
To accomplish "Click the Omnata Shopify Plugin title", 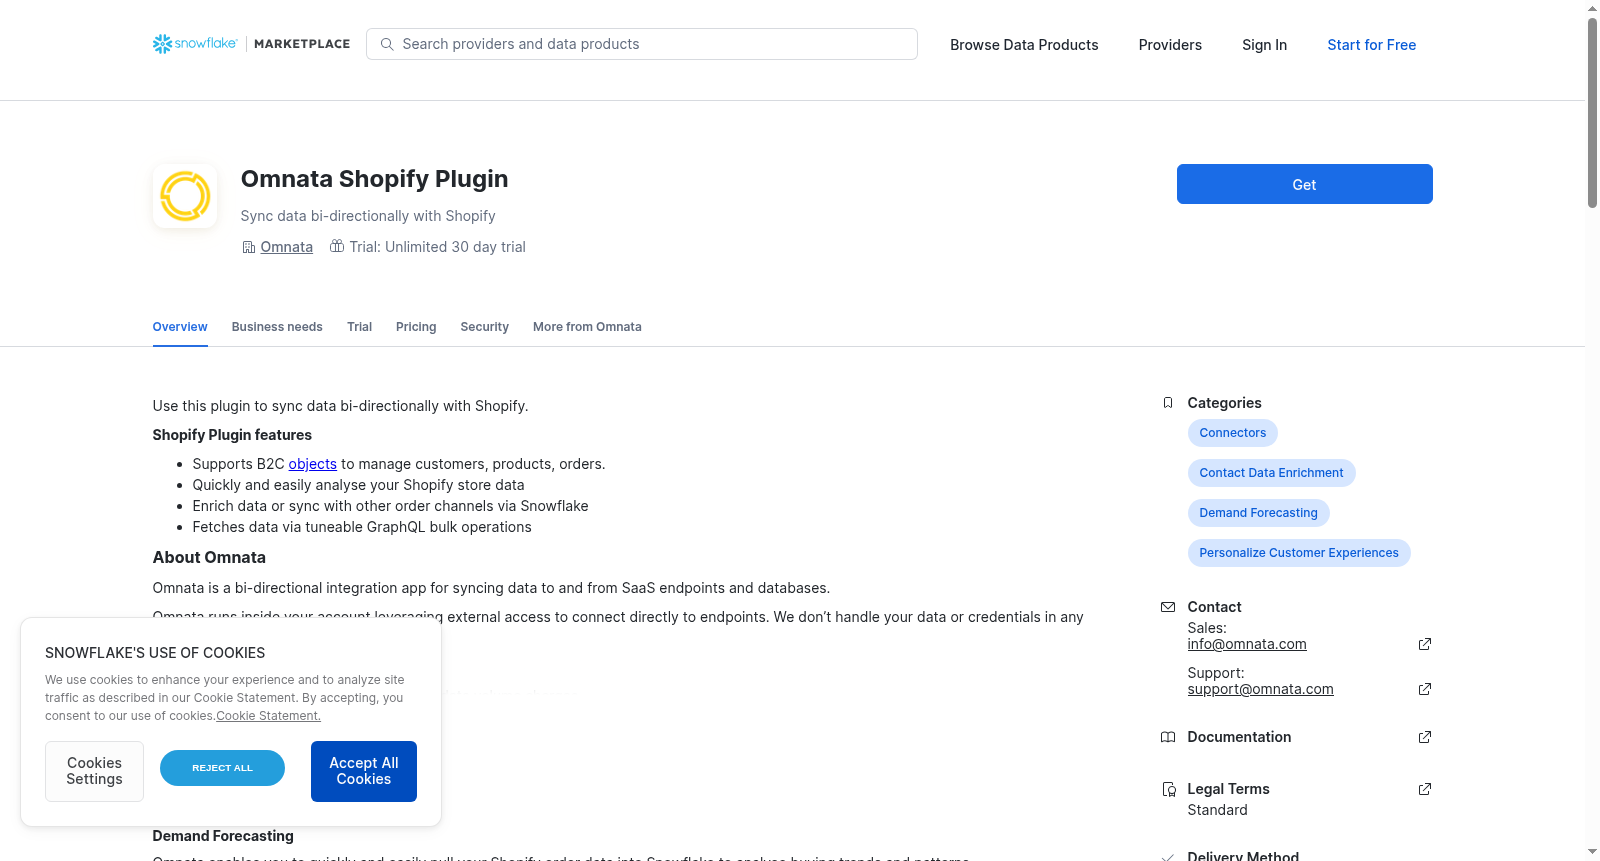I will (374, 179).
